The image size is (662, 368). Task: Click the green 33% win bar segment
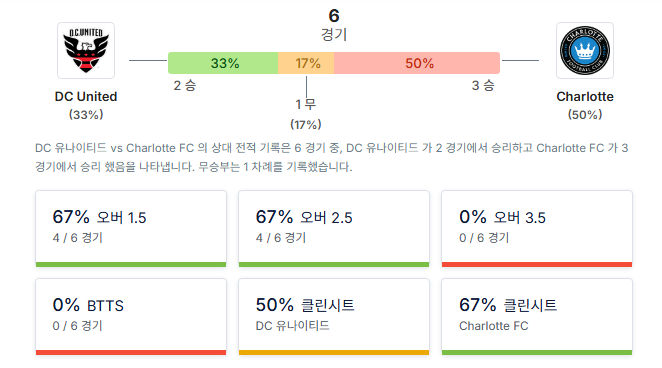(223, 63)
